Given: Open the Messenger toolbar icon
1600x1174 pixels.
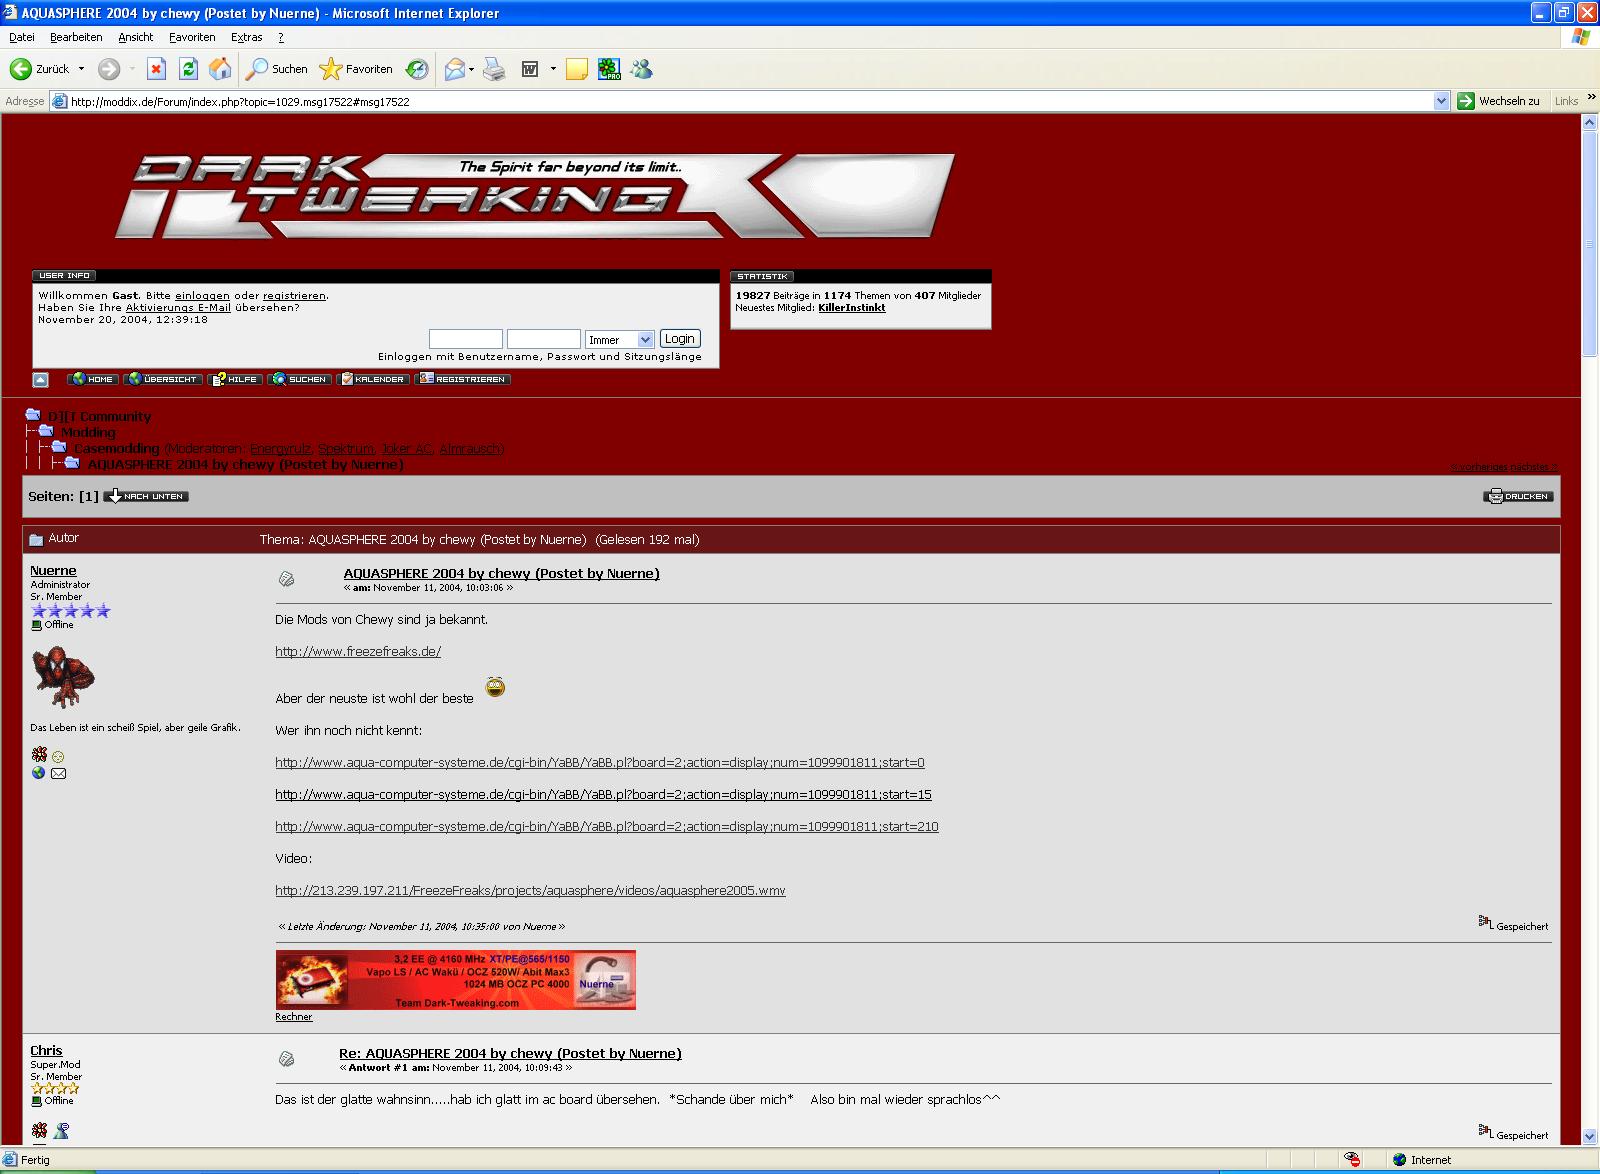Looking at the screenshot, I should coord(641,69).
